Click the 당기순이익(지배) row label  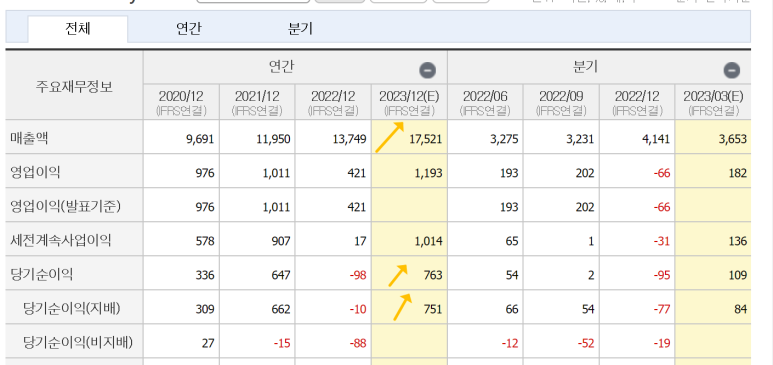(72, 309)
